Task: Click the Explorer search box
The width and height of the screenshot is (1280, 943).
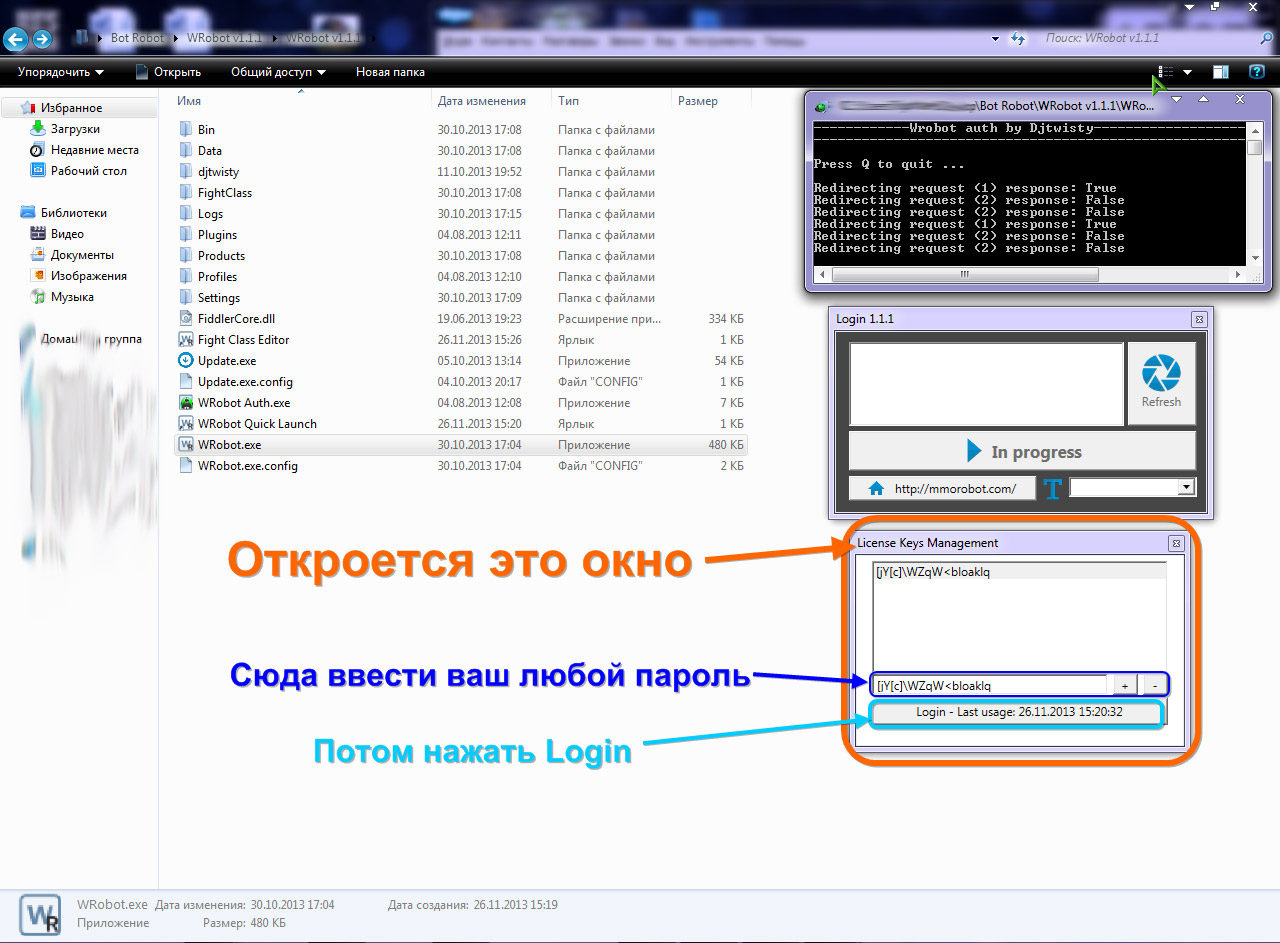Action: 1148,38
